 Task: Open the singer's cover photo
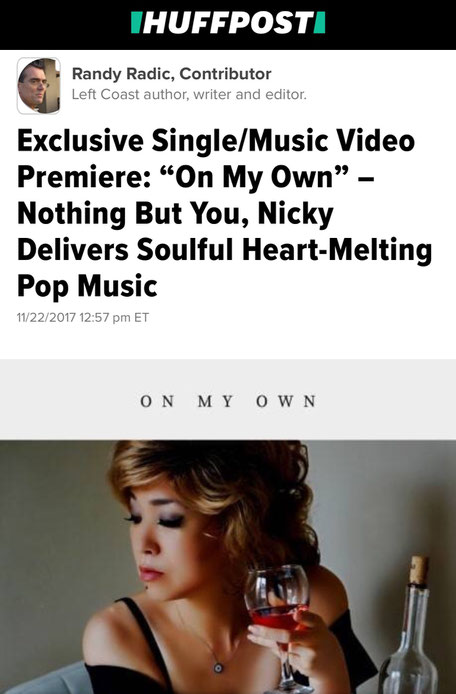click(228, 567)
